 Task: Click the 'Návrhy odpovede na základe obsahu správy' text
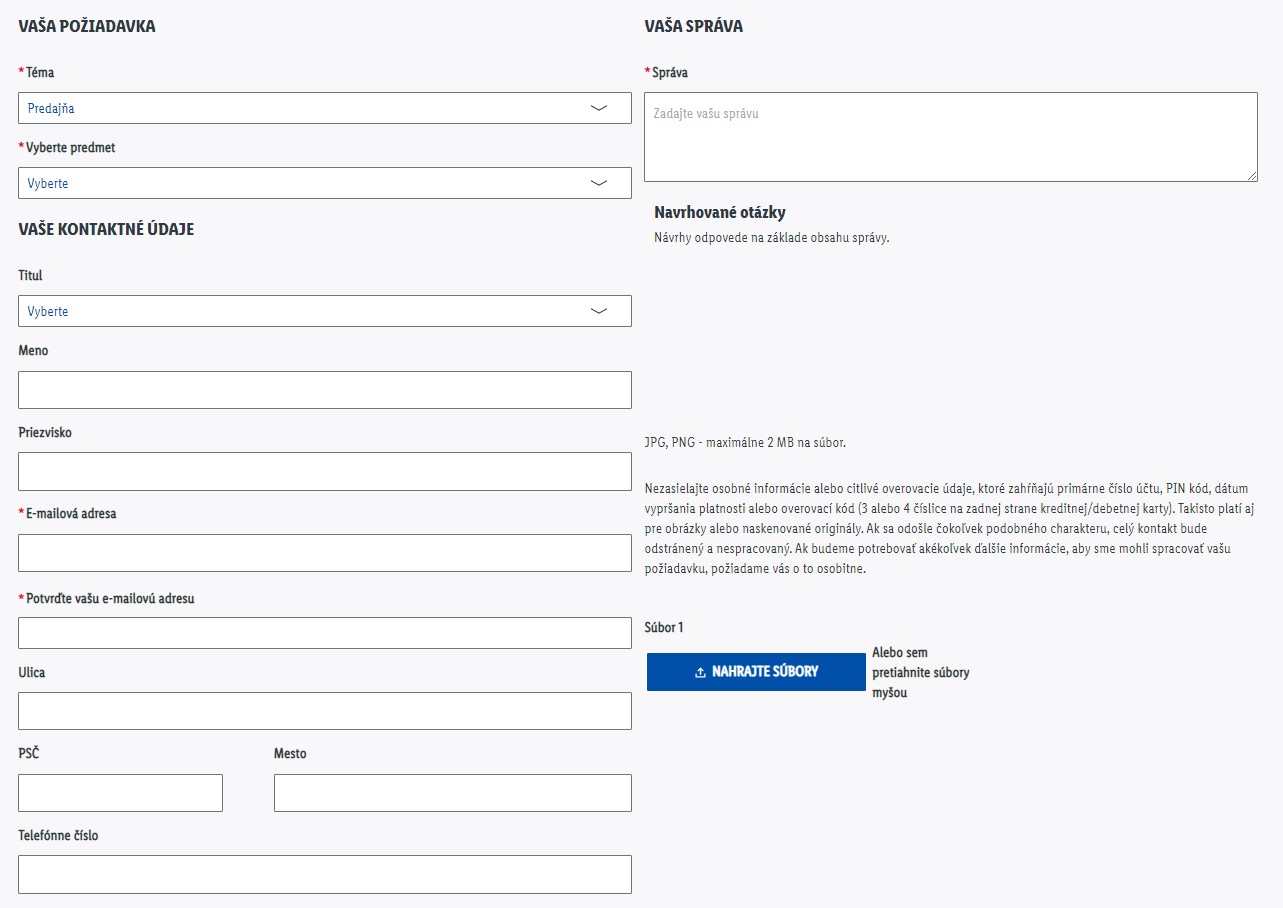point(772,238)
